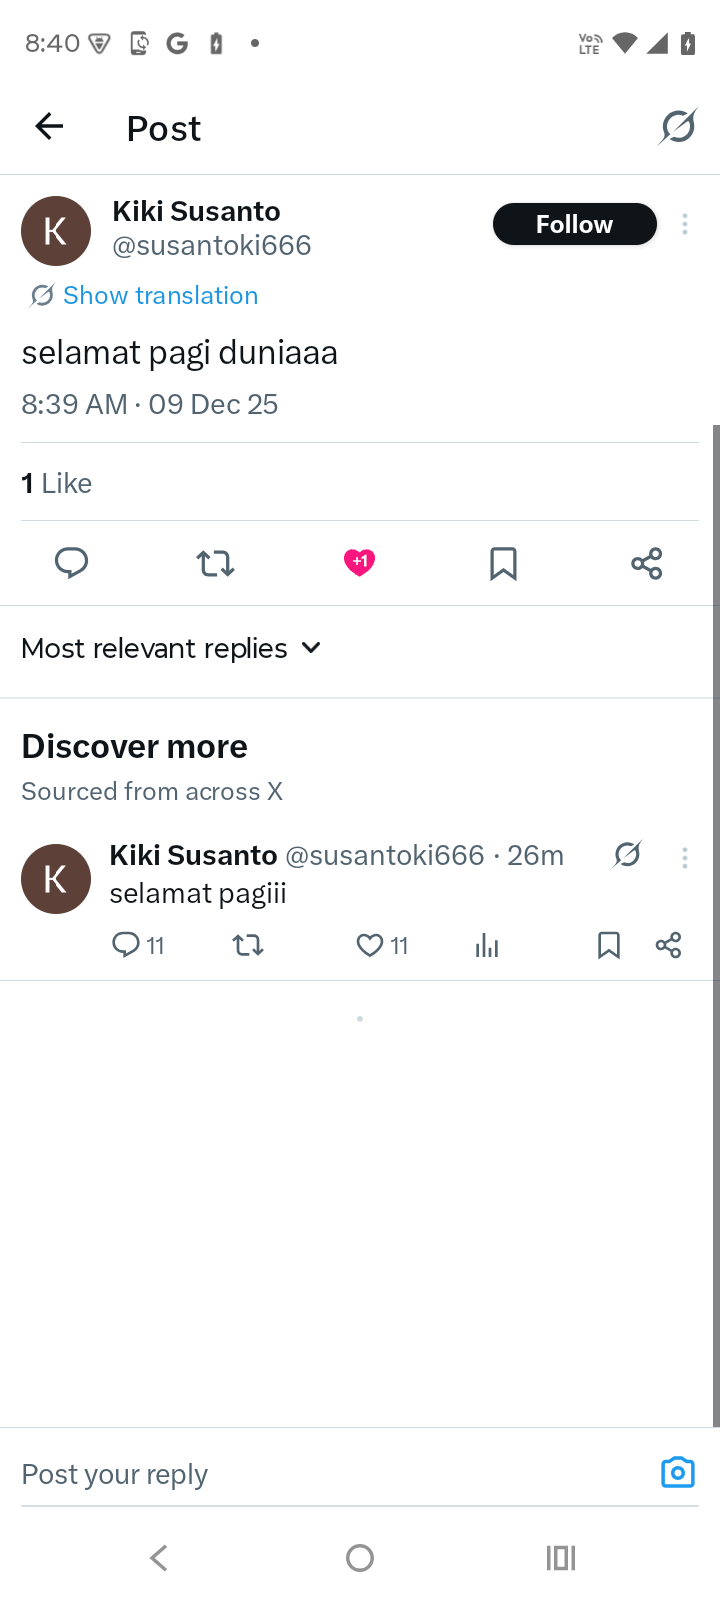This screenshot has width=720, height=1600.
Task: View analytics icon on "selamat pagiii" post
Action: 487,945
